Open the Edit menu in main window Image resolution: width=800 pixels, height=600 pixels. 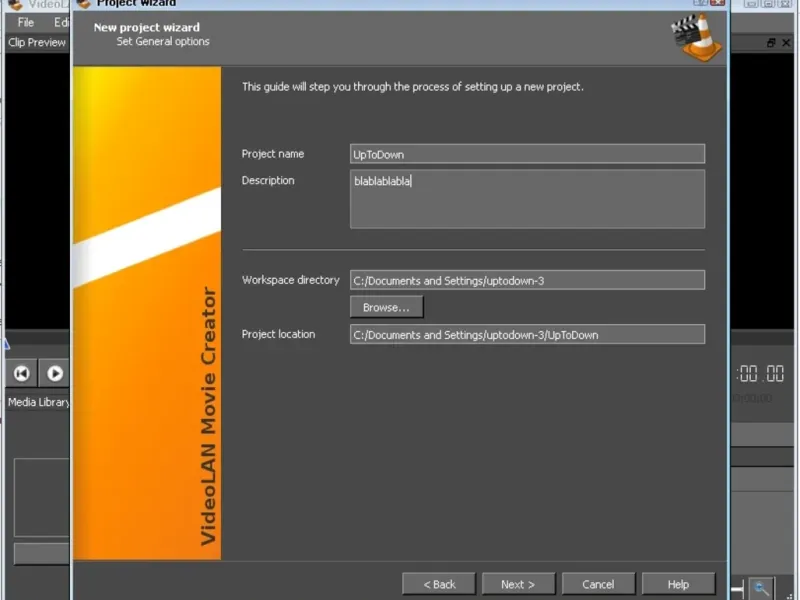point(61,22)
